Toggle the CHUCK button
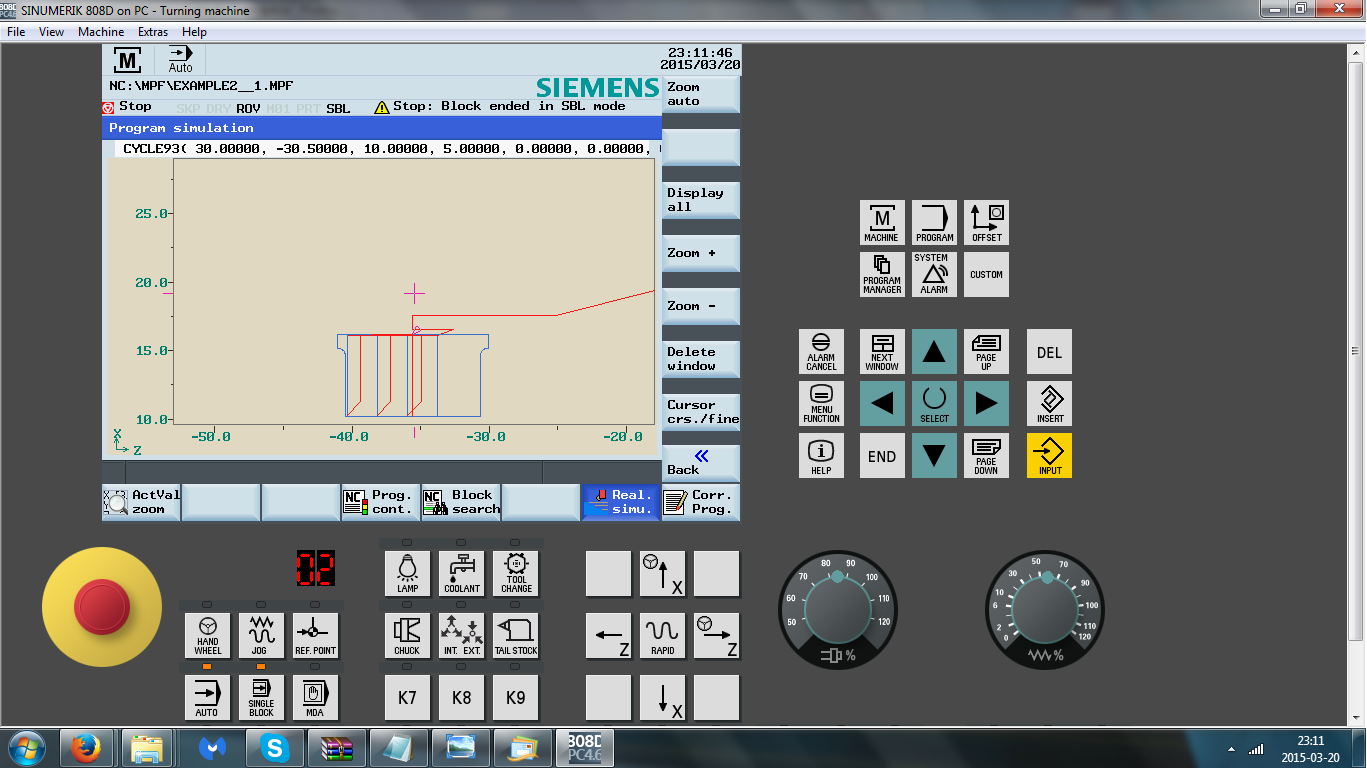The height and width of the screenshot is (768, 1367). 407,636
